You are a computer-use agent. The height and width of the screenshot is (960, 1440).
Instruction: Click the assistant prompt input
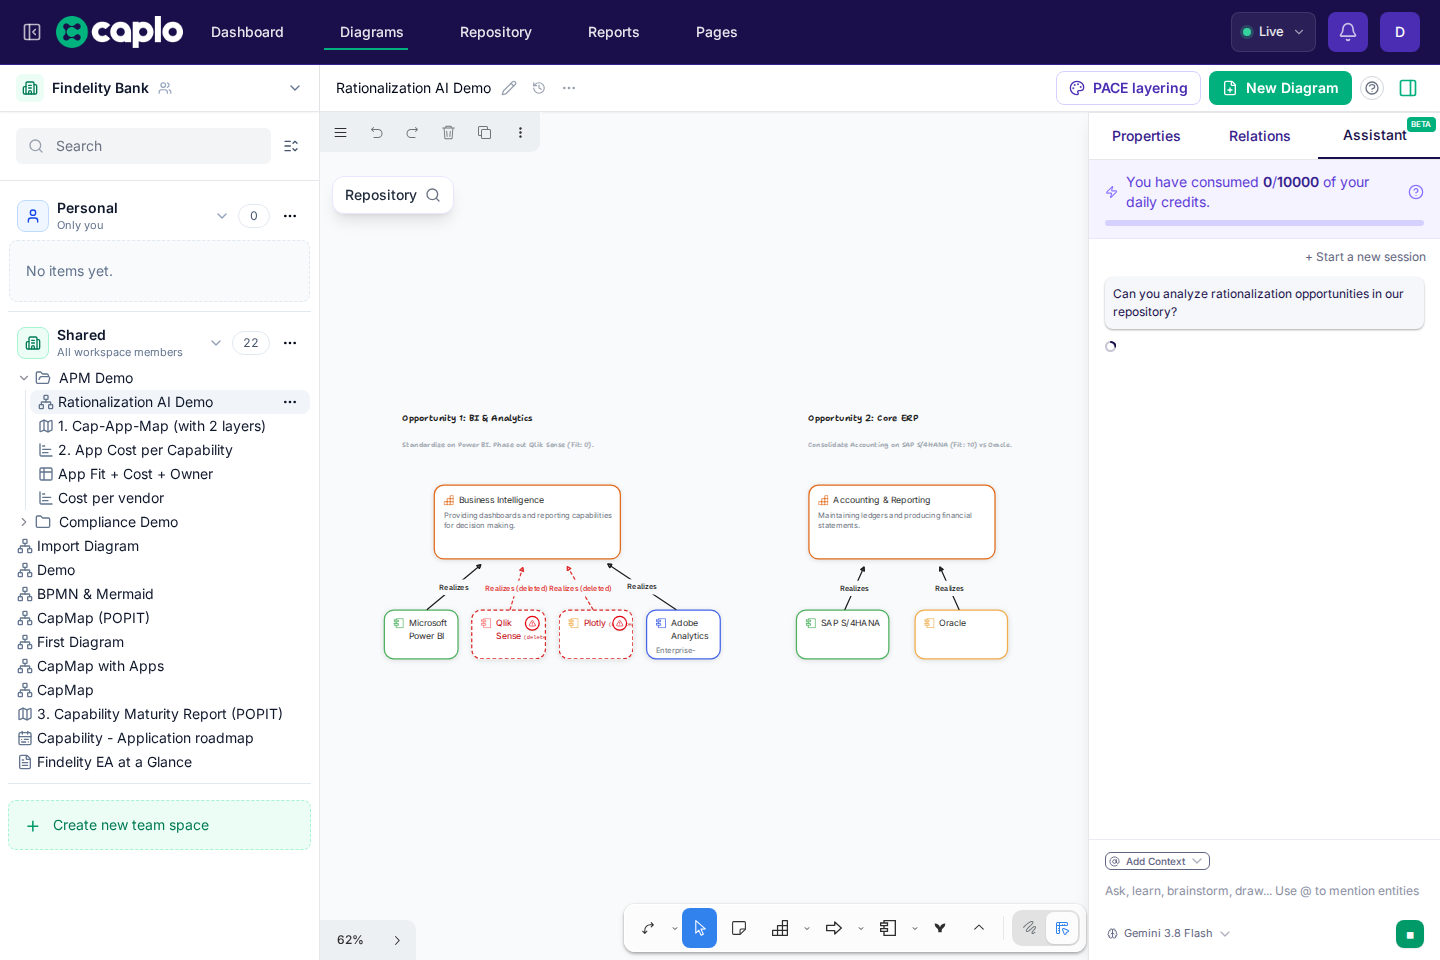pos(1262,891)
